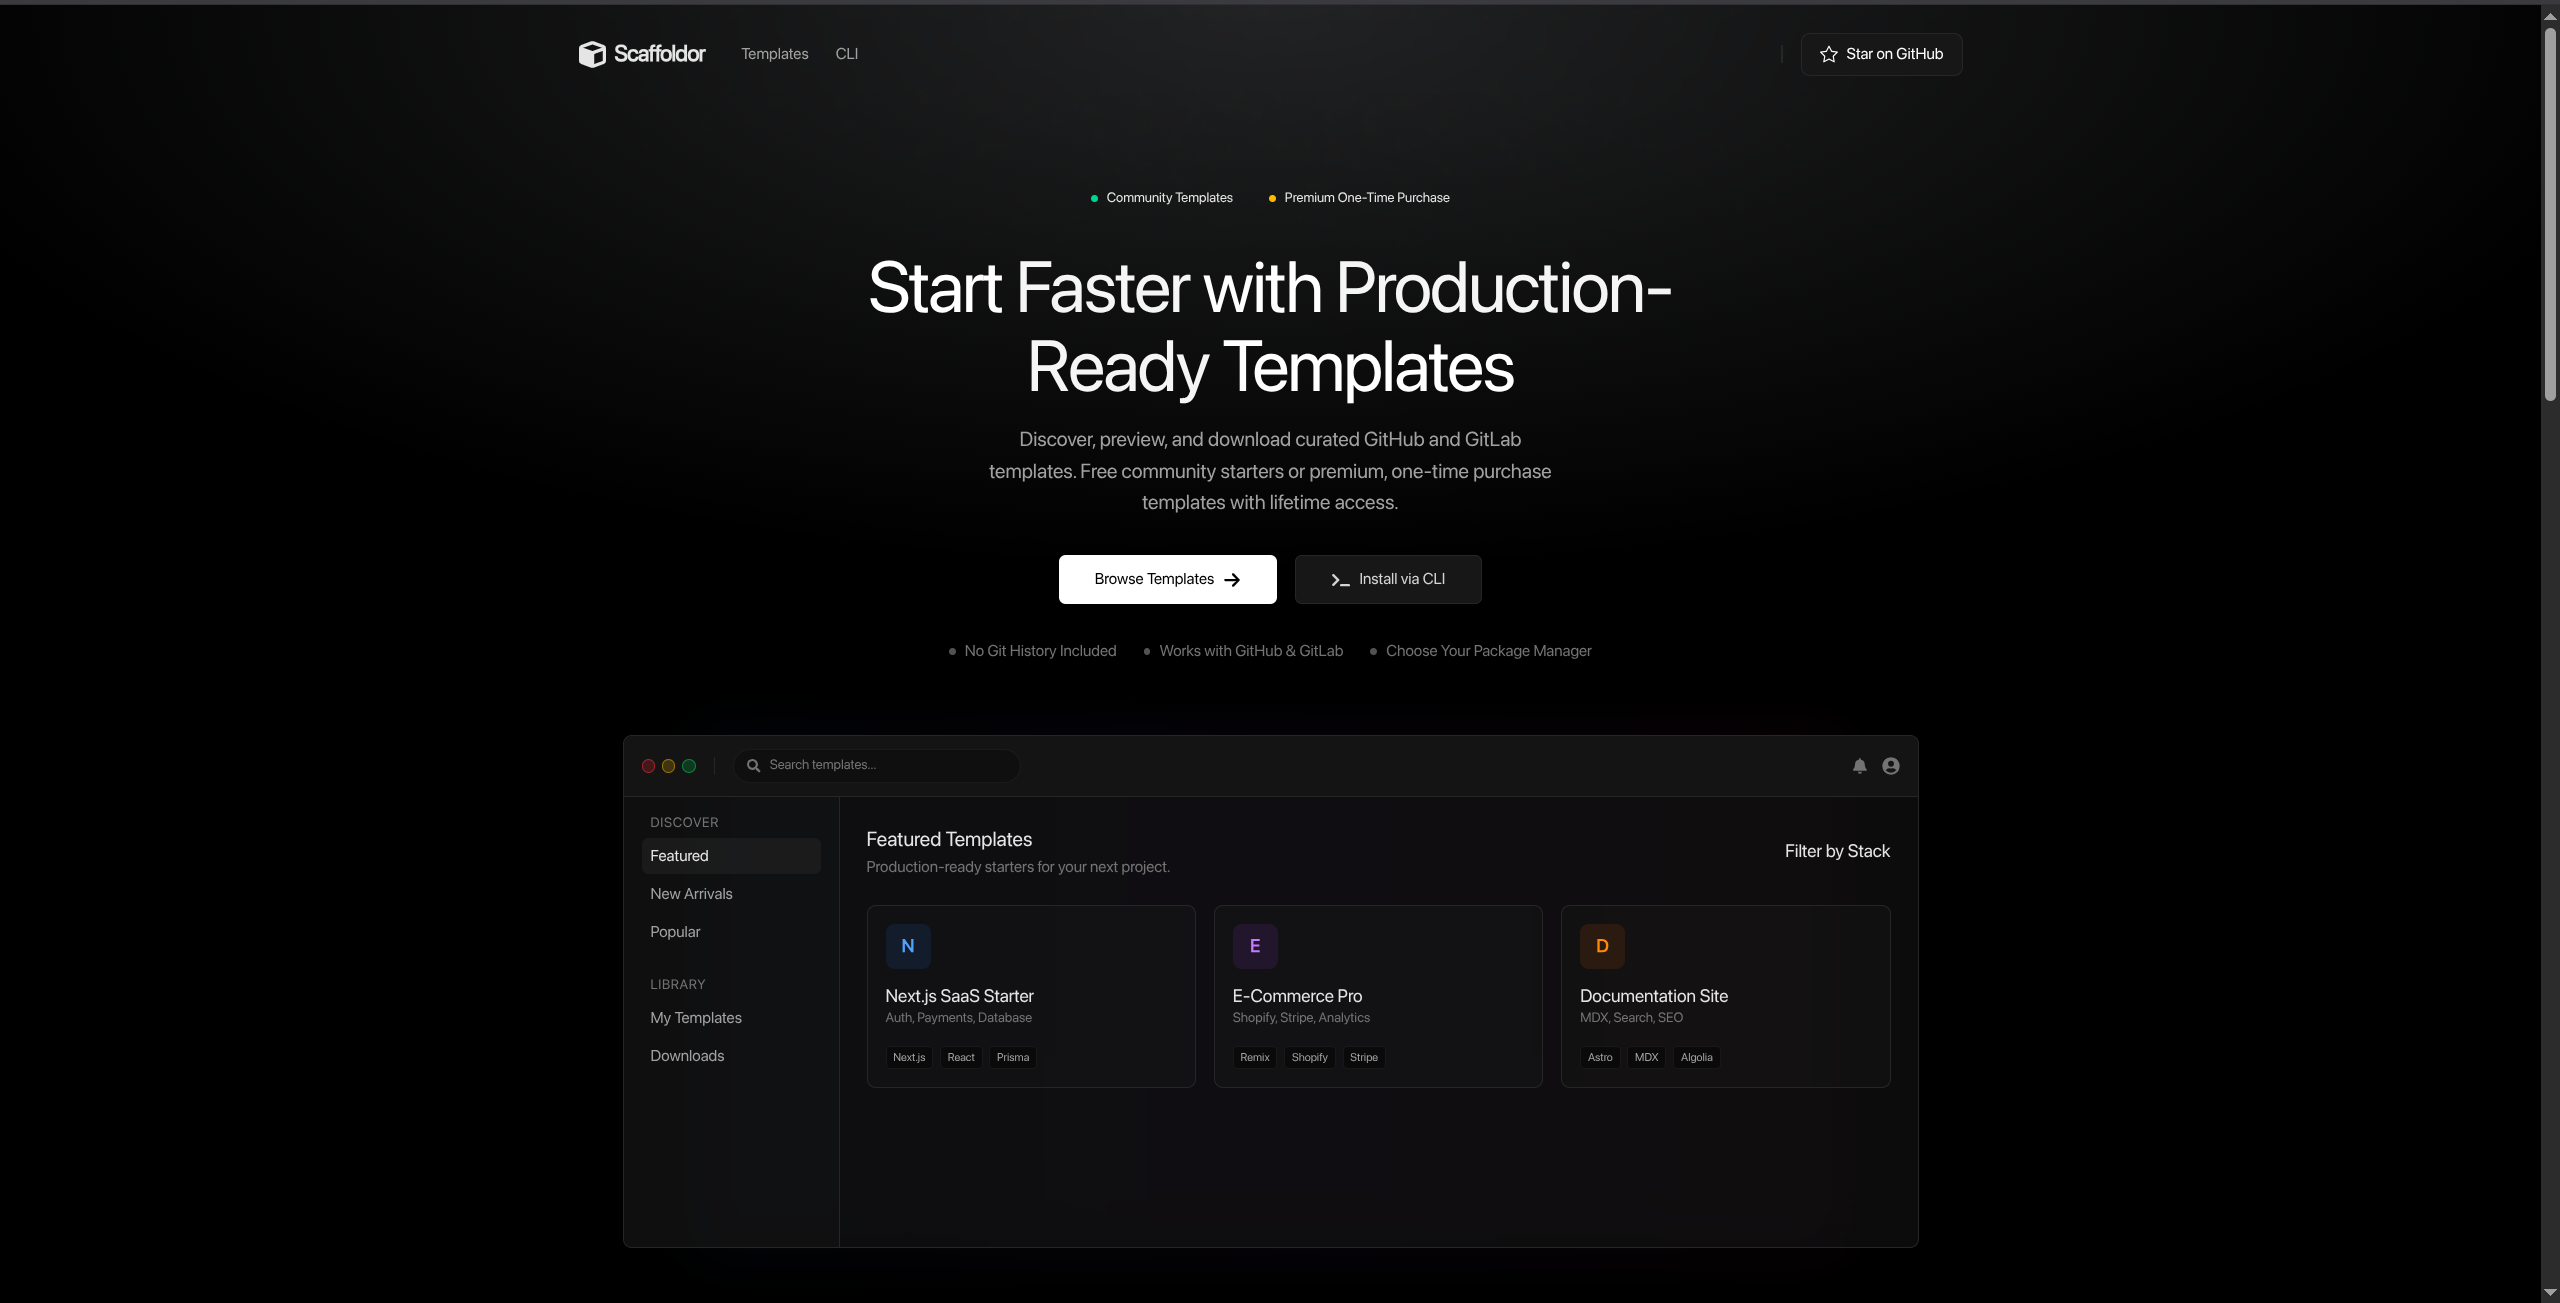The image size is (2560, 1303).
Task: Click the Prisma tag on Next.js SaaS Starter
Action: (x=1011, y=1057)
